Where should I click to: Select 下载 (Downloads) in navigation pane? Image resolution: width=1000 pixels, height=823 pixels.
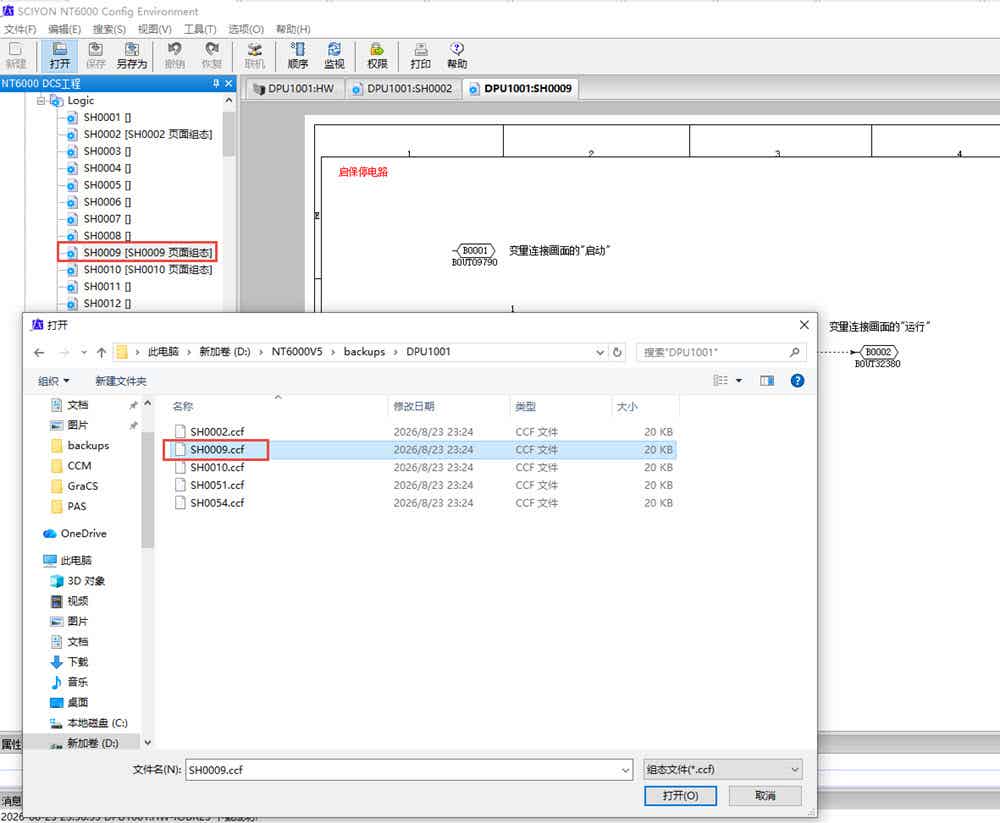[x=69, y=662]
